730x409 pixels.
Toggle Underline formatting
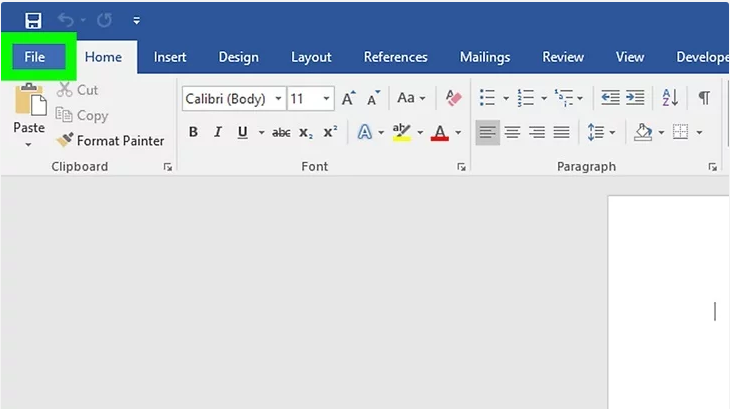pyautogui.click(x=242, y=133)
